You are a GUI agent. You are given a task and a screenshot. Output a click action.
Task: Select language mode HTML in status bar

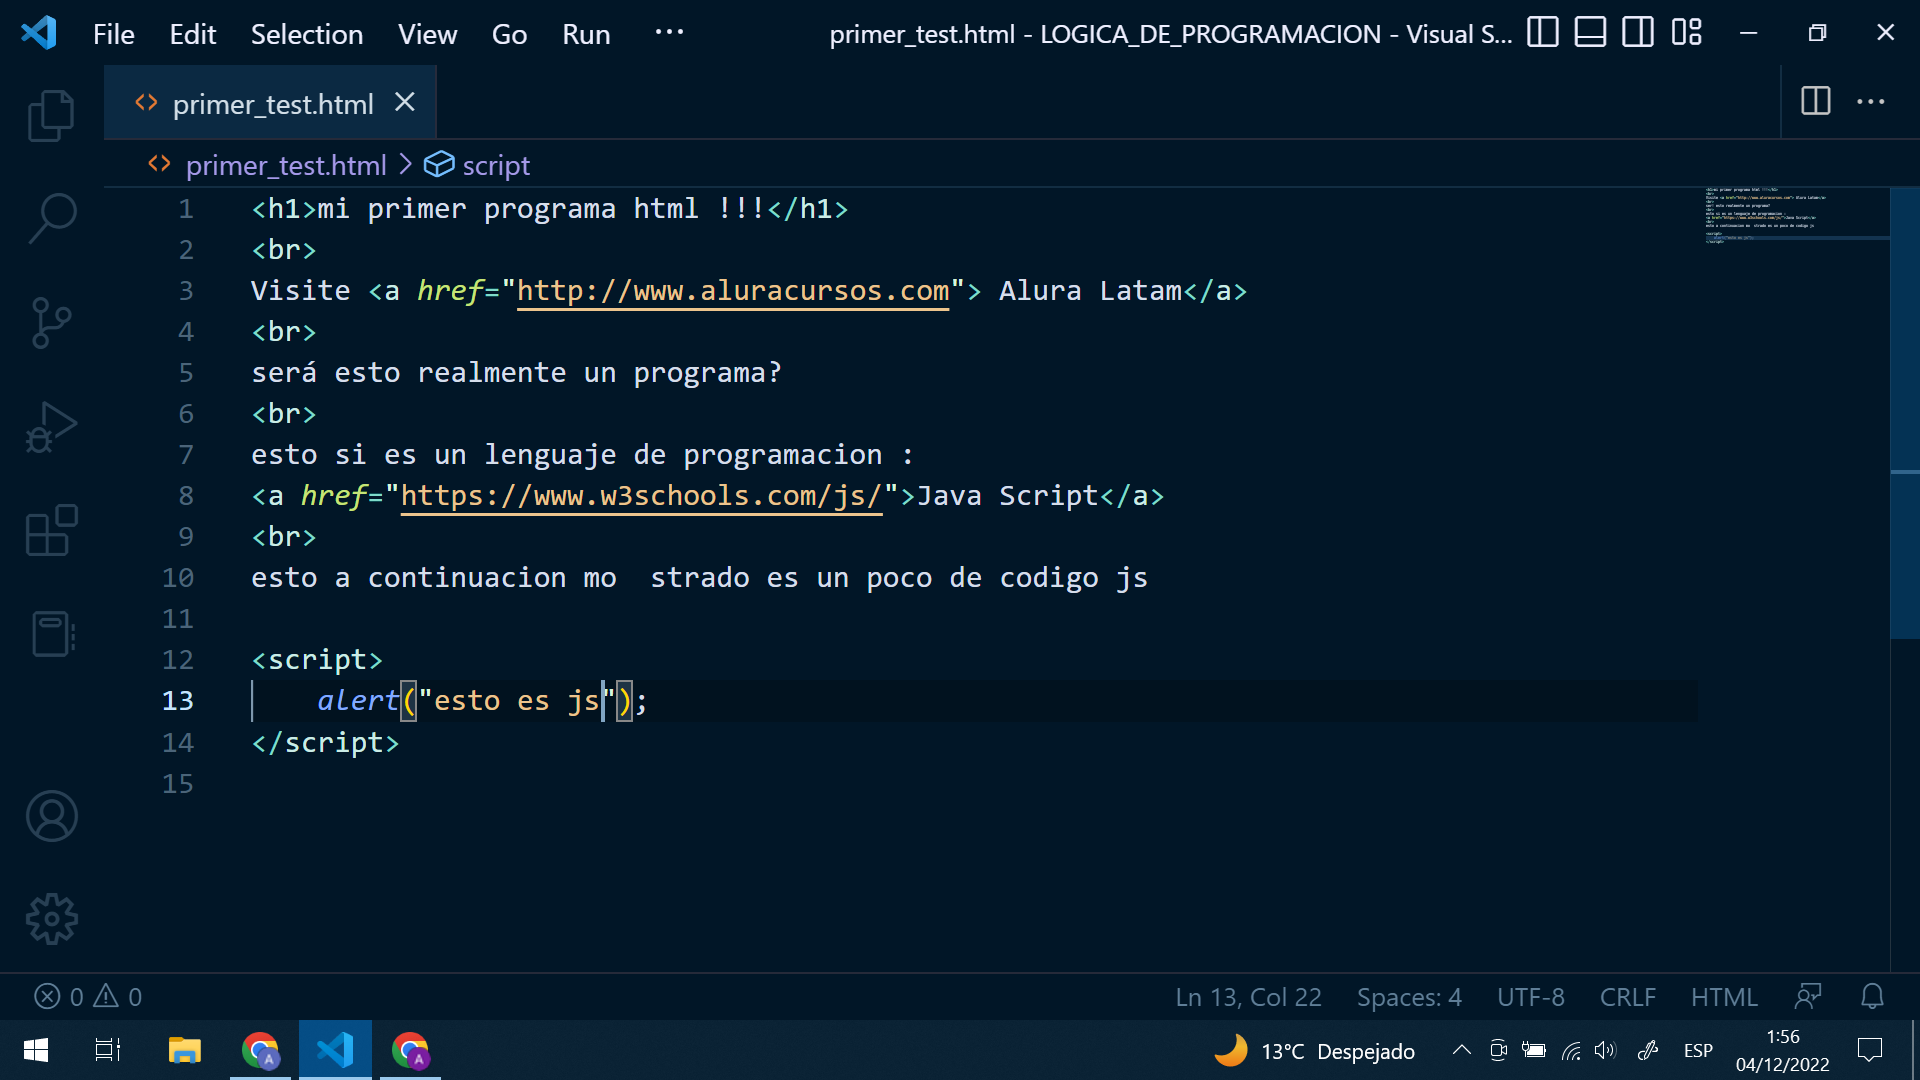click(x=1724, y=997)
